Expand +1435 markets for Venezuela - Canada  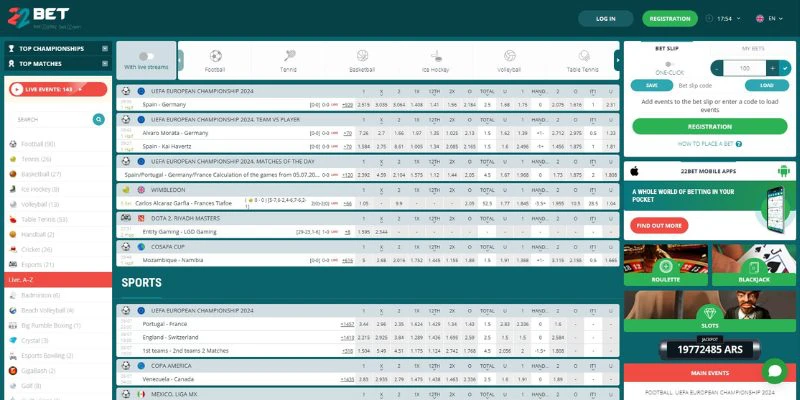pos(347,379)
